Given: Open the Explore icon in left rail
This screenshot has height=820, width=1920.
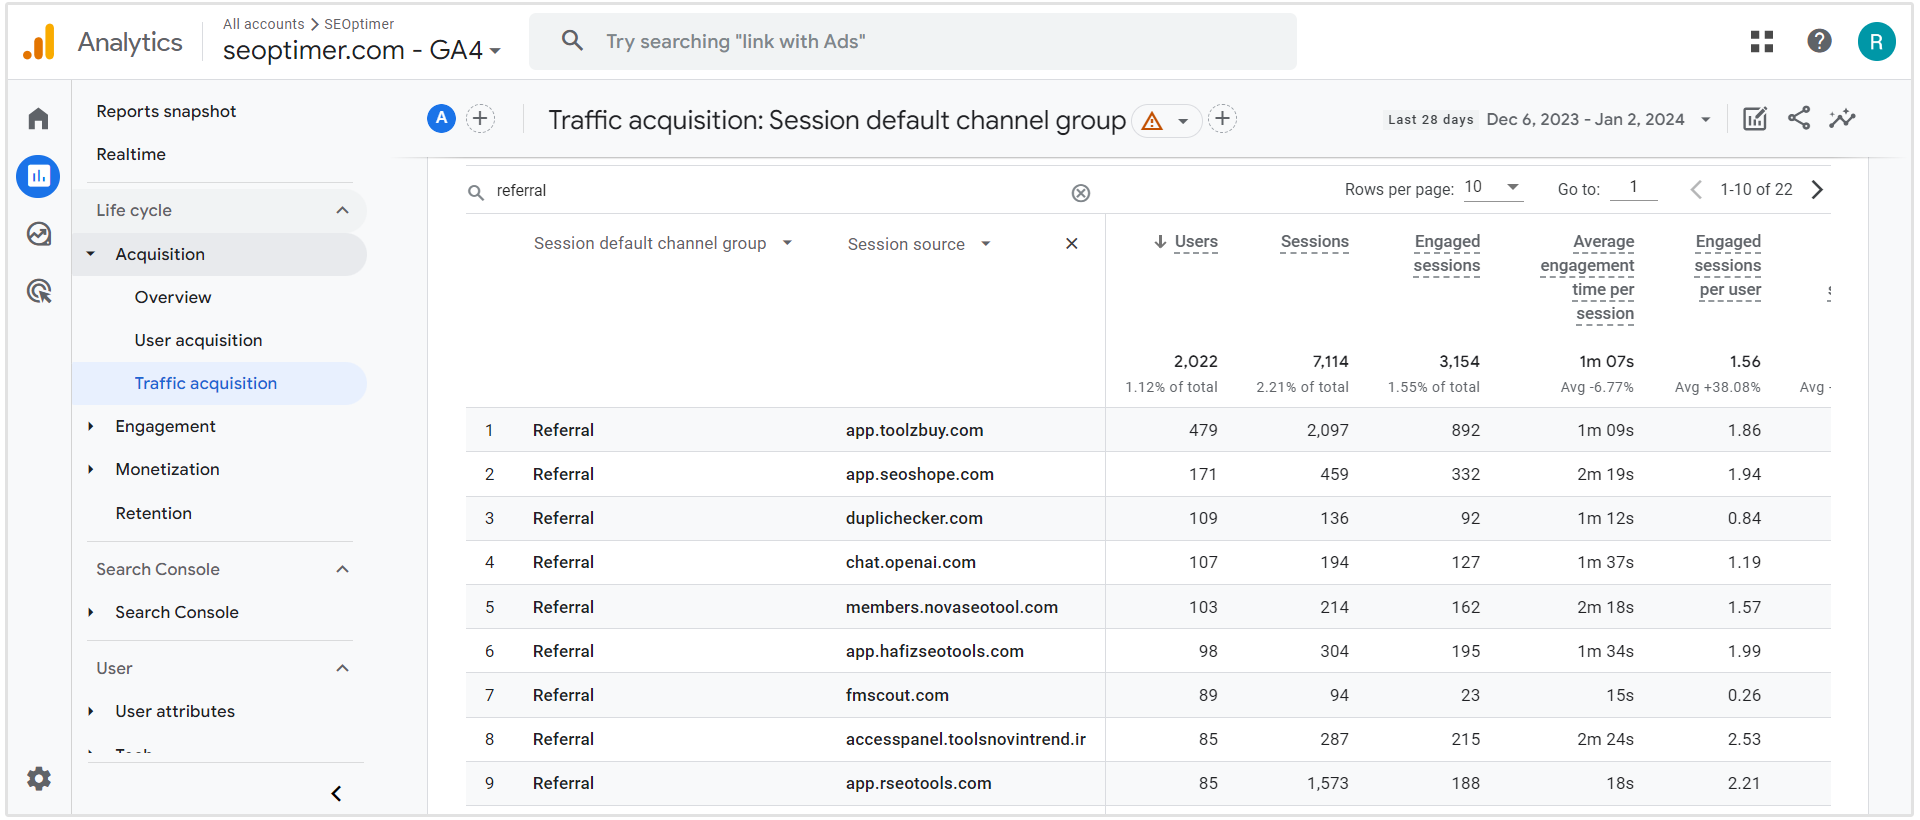Looking at the screenshot, I should (38, 234).
